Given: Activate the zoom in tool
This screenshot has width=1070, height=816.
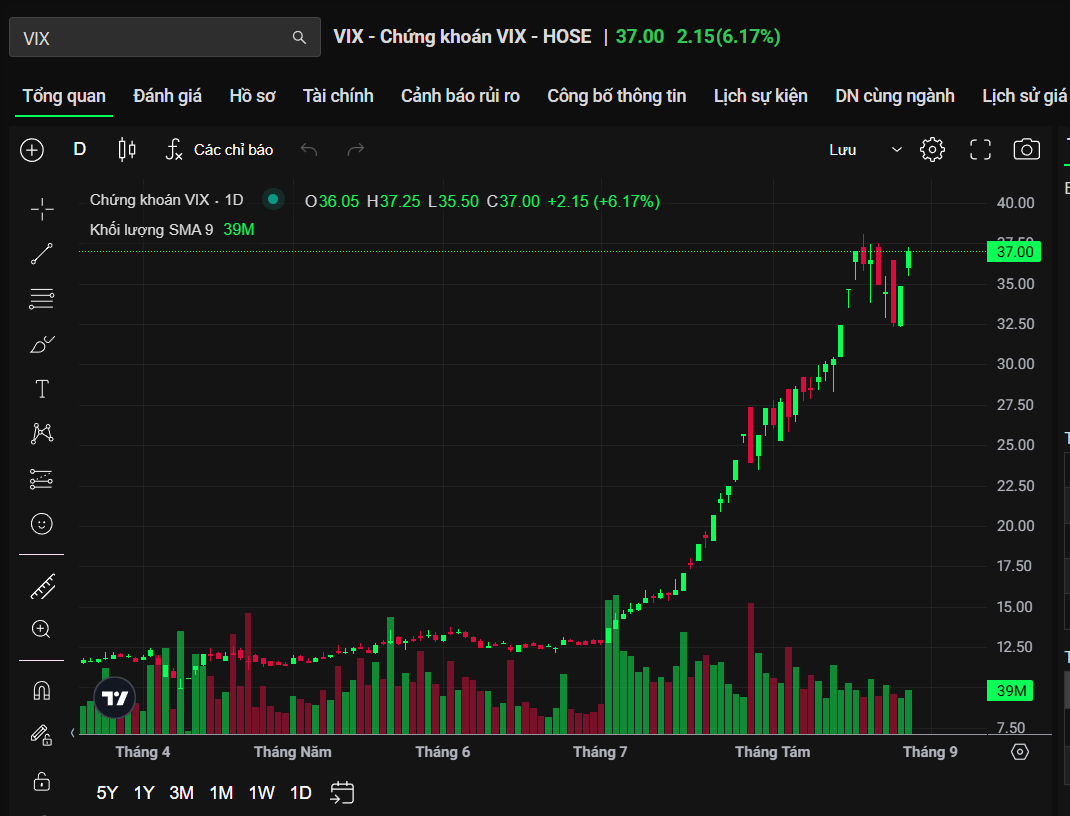Looking at the screenshot, I should coord(41,629).
